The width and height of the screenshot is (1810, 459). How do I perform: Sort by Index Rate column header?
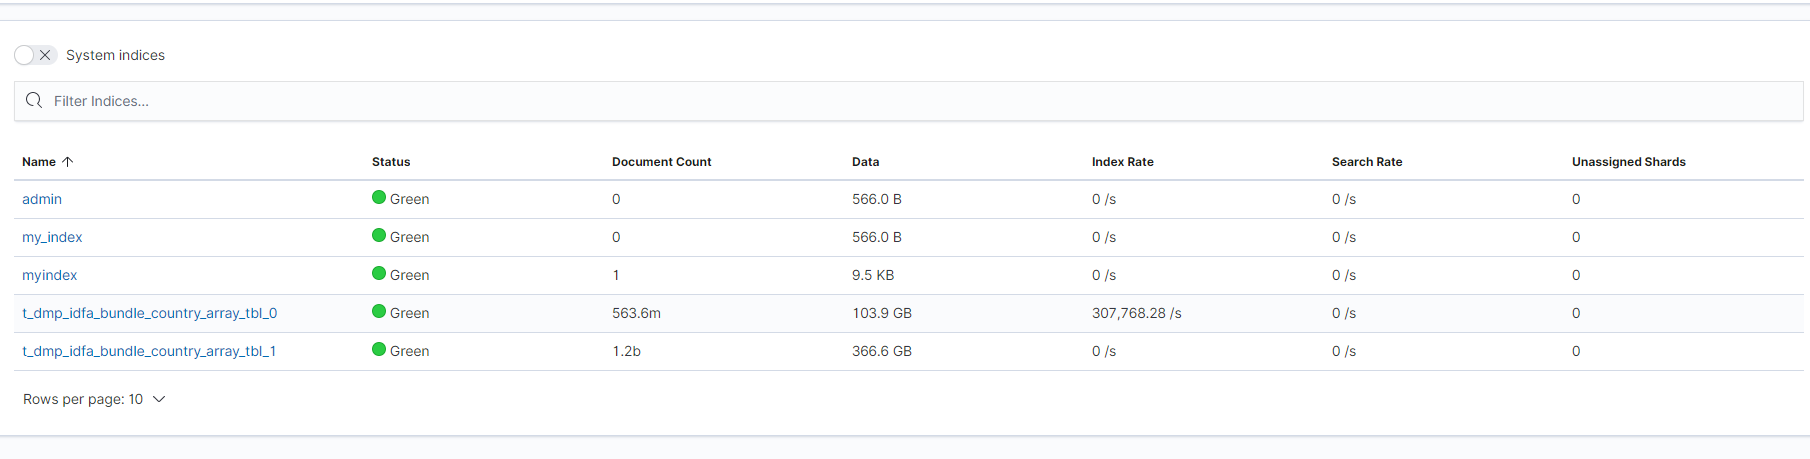coord(1123,162)
